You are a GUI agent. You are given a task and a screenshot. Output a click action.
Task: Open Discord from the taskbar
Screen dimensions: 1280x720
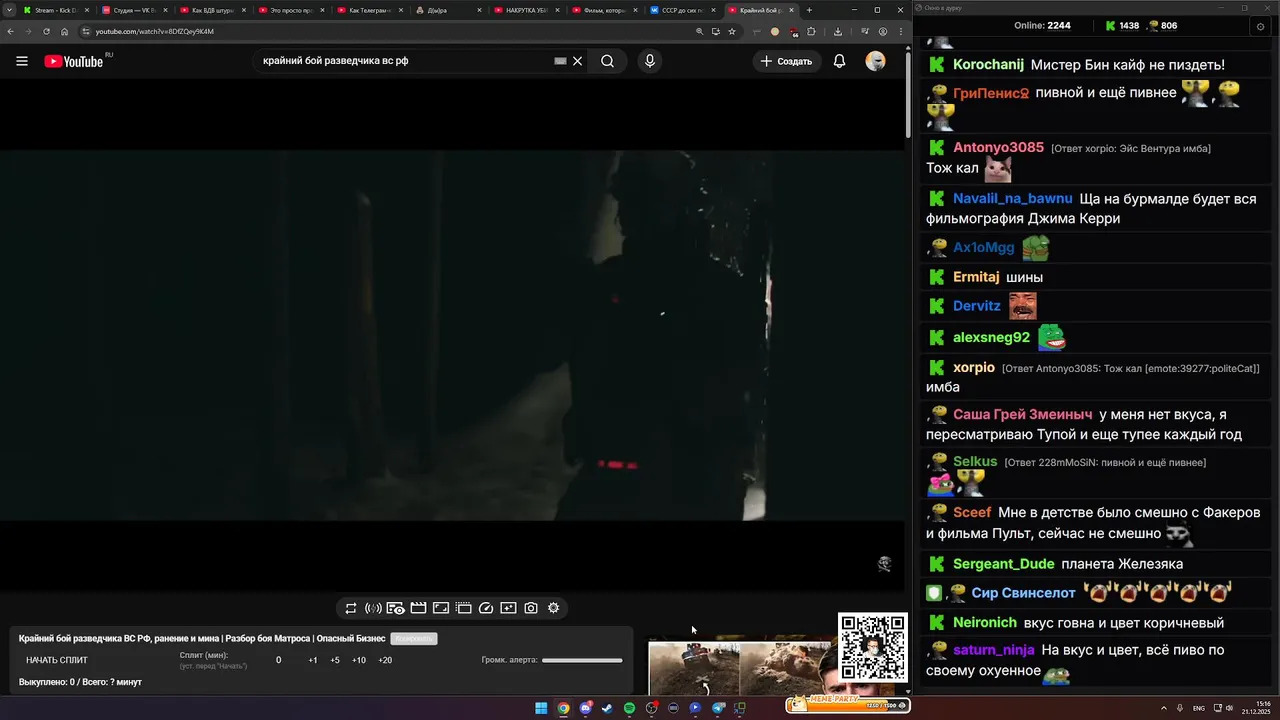pos(585,708)
